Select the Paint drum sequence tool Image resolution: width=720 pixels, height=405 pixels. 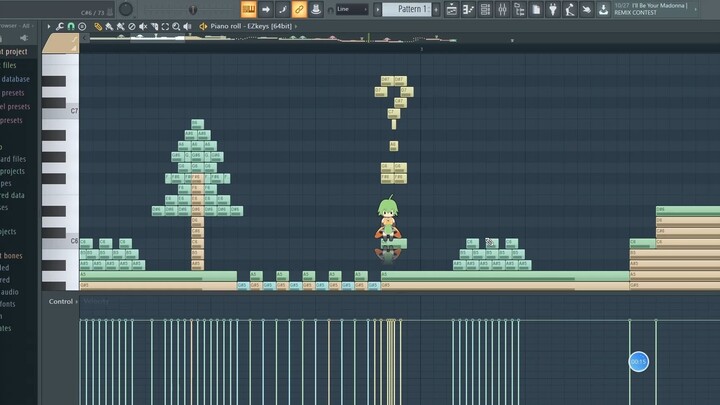(120, 27)
